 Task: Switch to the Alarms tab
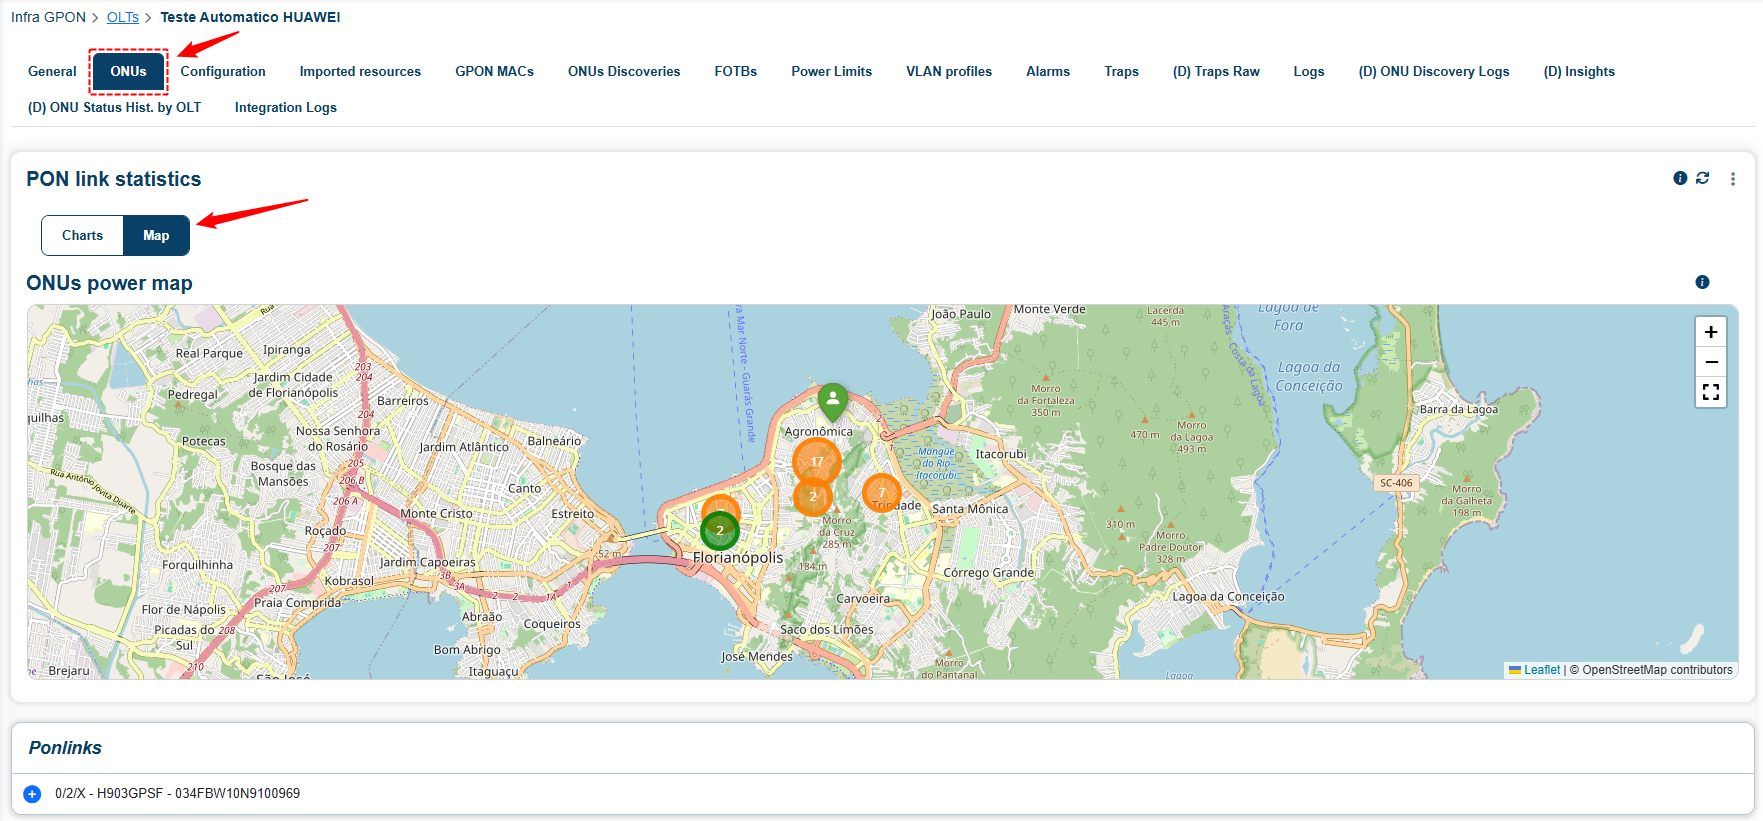click(x=1048, y=71)
